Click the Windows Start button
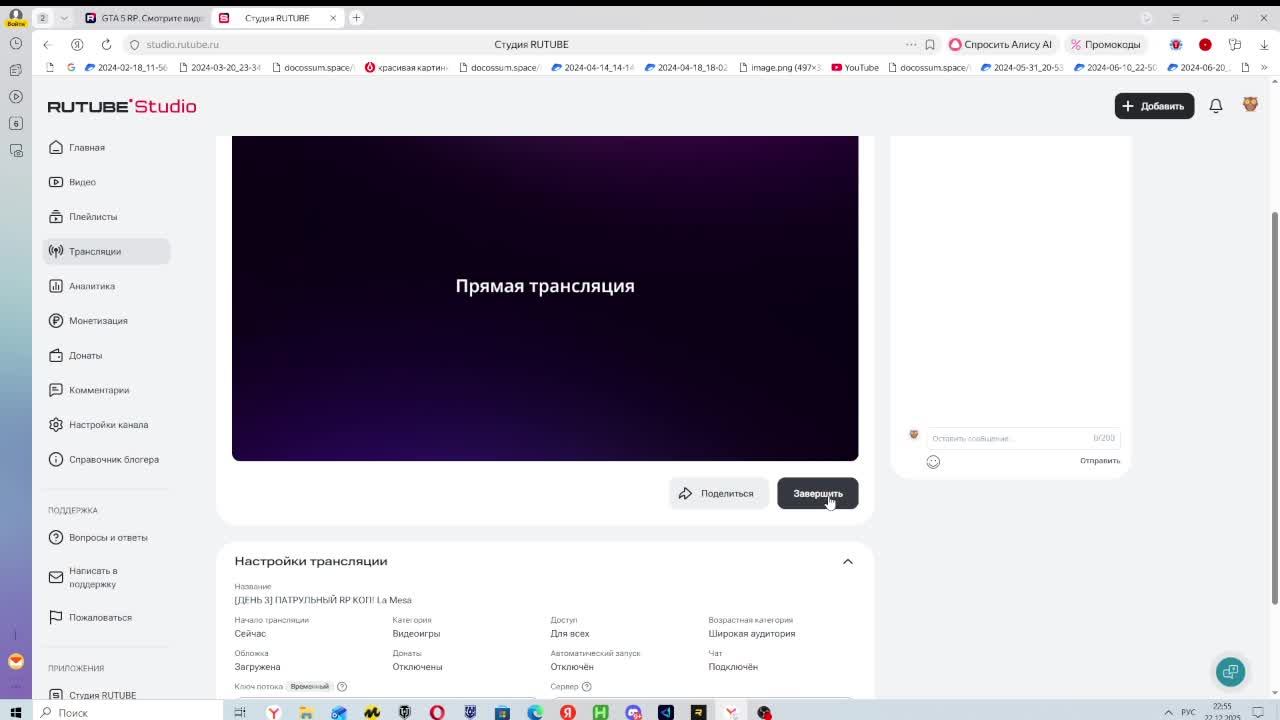 (15, 712)
